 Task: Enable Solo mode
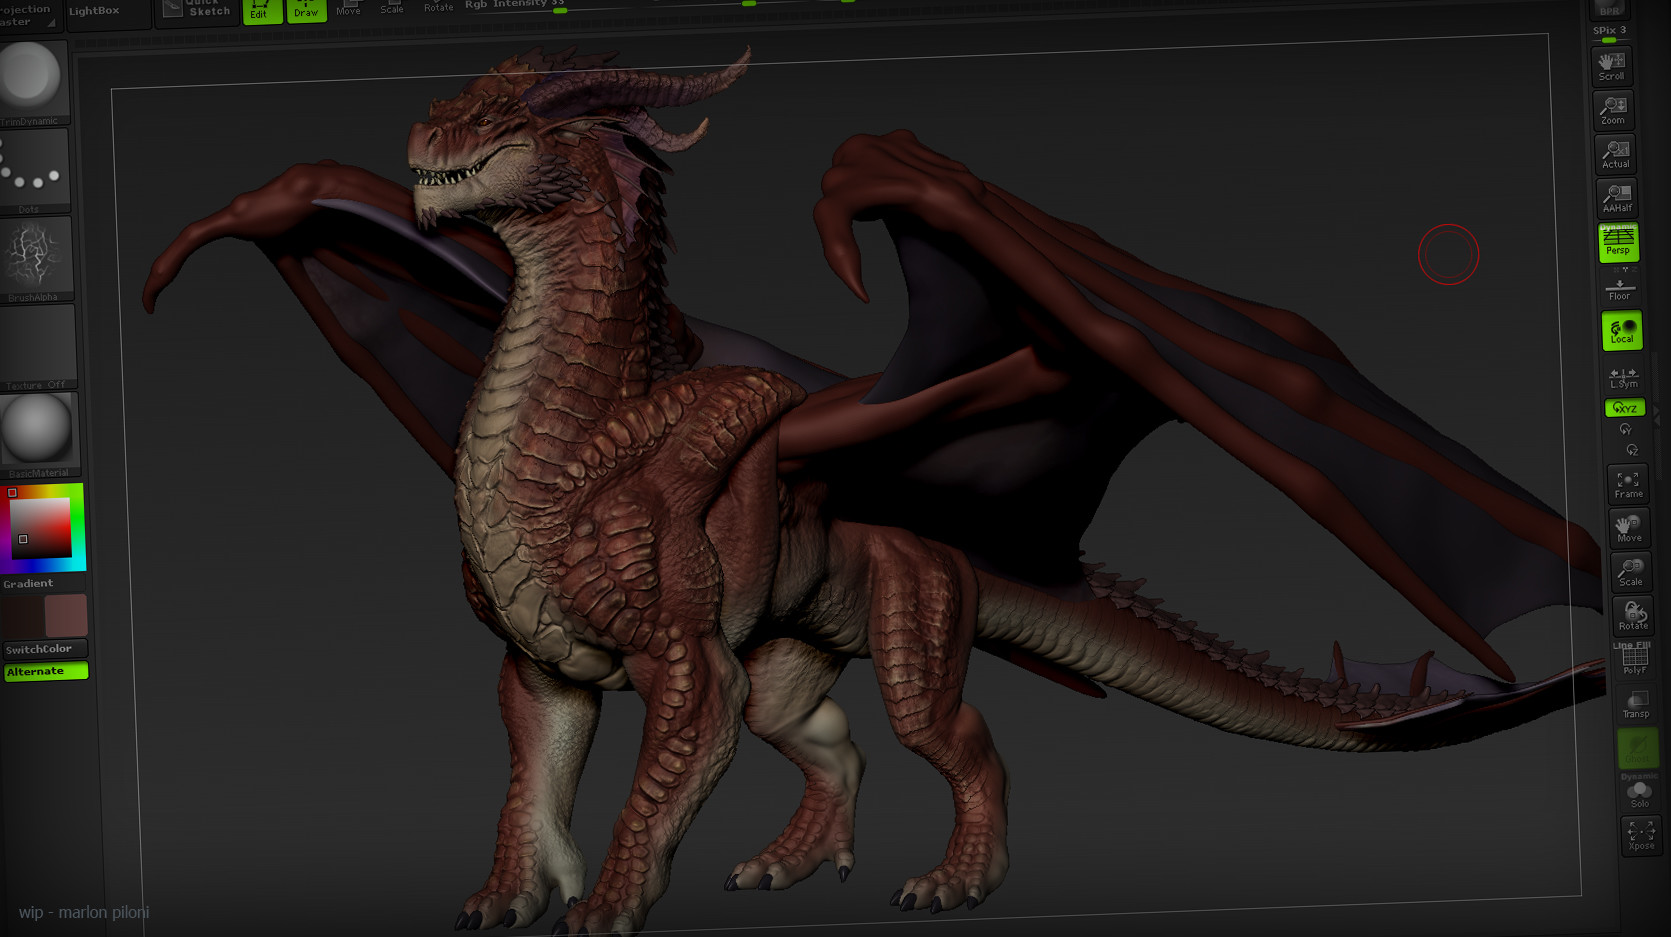1639,793
